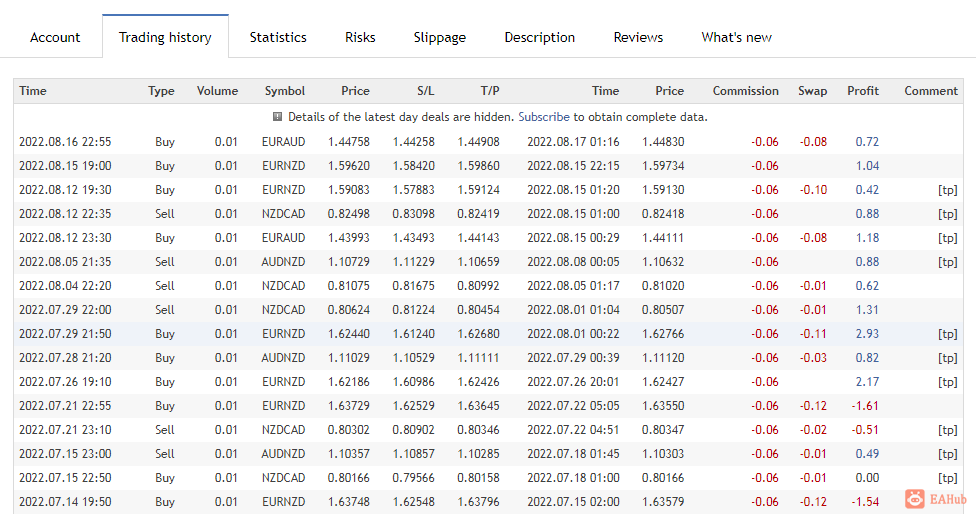Click take profit value 1.44143

478,238
